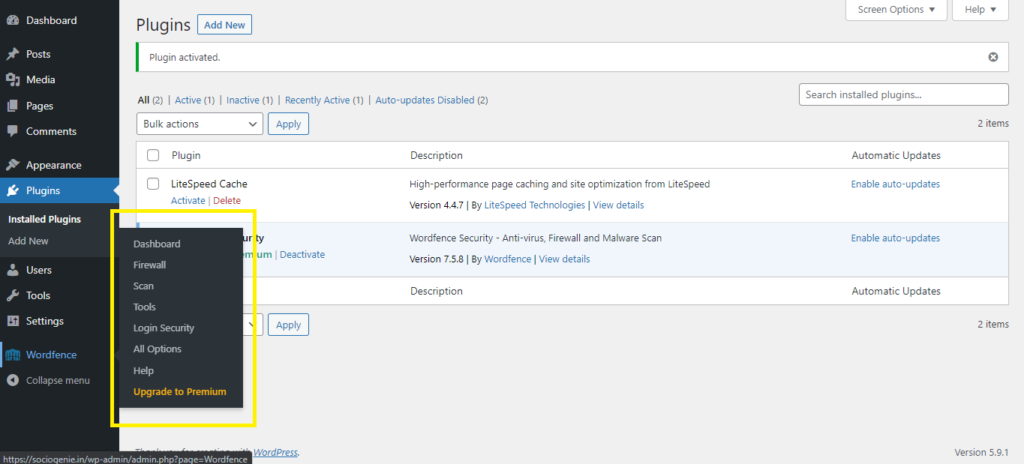Open Add New under Plugins submenu
The image size is (1024, 464).
coord(28,241)
